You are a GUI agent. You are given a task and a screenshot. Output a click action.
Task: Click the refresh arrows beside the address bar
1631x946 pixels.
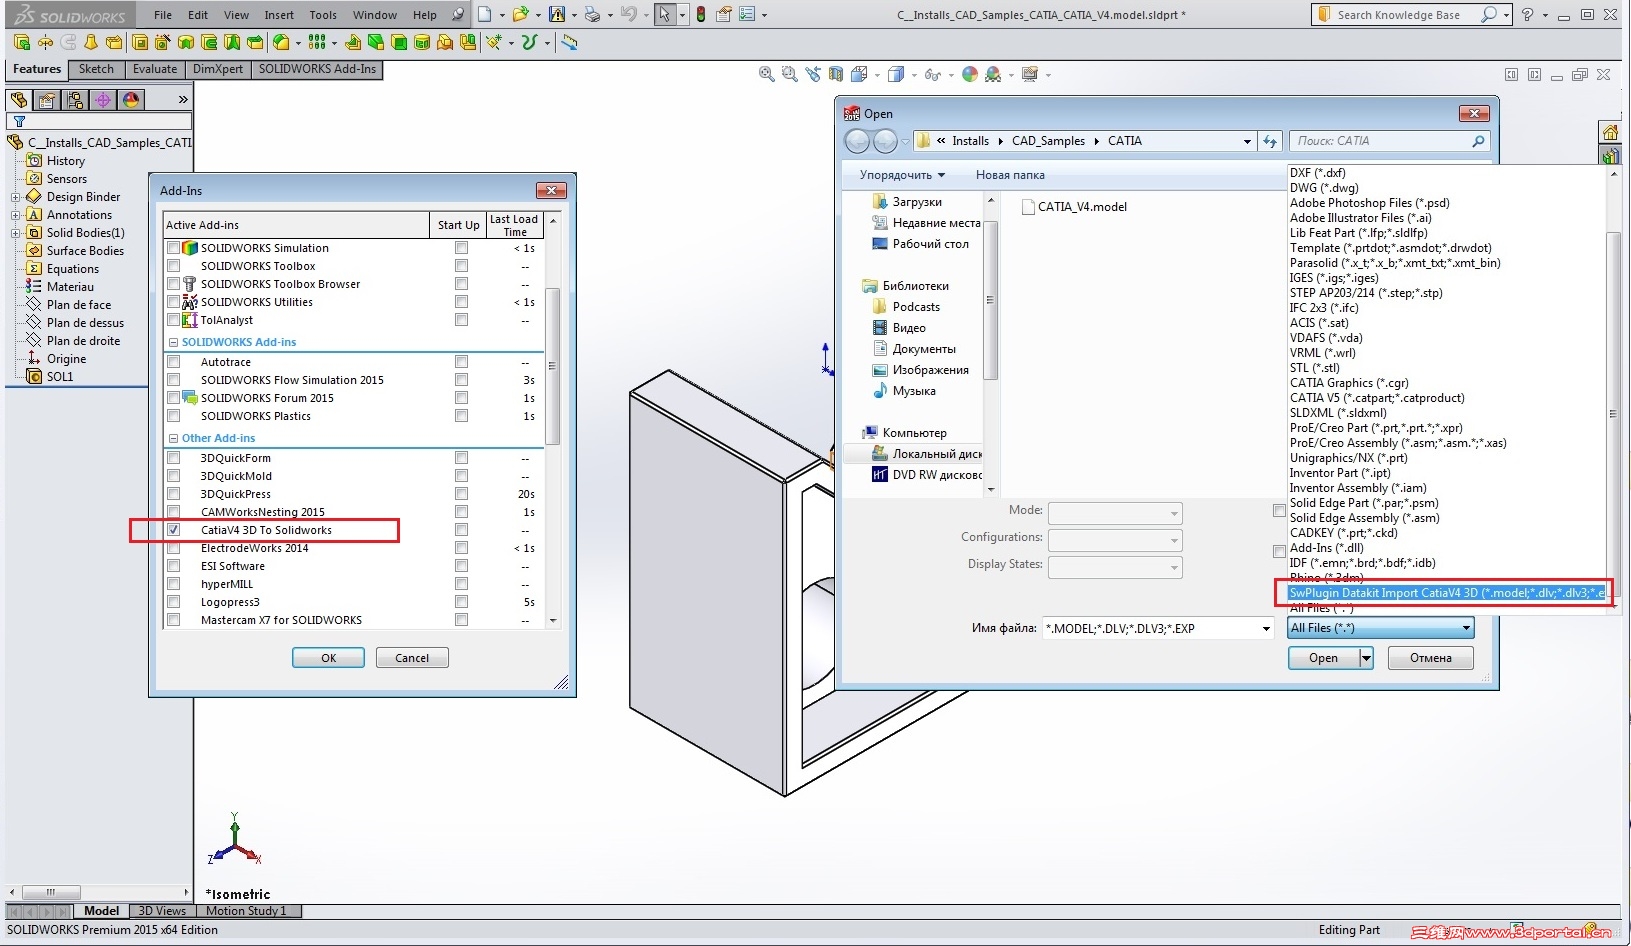click(x=1270, y=141)
